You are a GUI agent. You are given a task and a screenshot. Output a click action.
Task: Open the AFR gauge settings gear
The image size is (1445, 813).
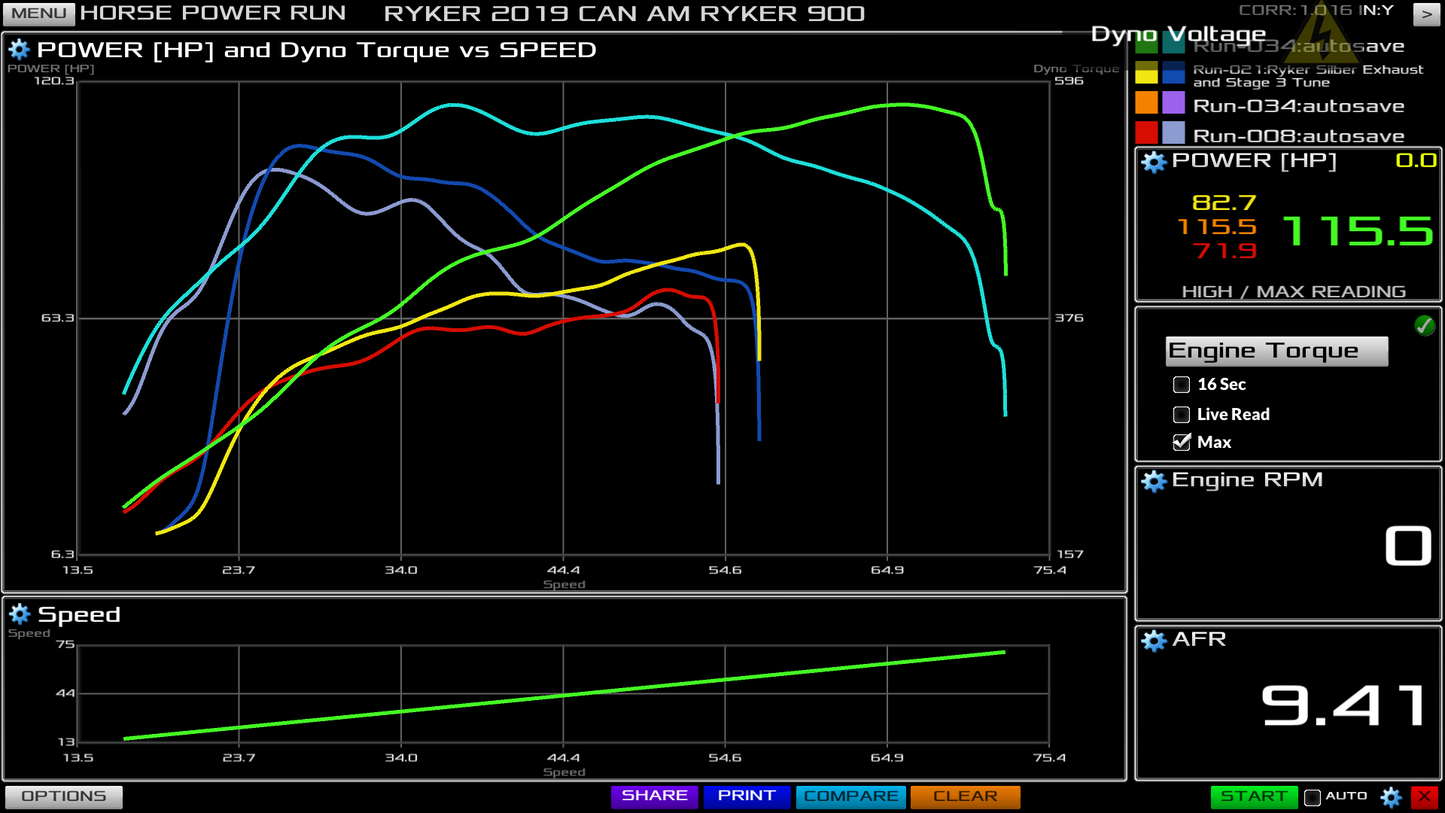[x=1153, y=641]
